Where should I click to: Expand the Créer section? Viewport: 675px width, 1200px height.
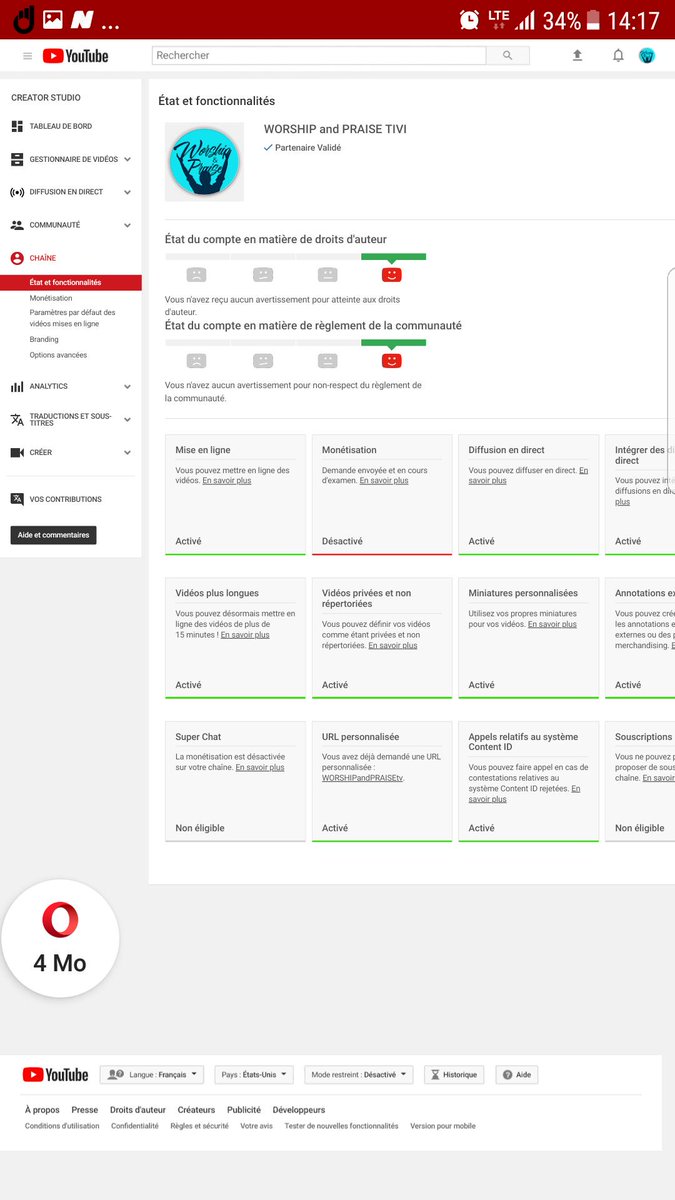[x=127, y=453]
